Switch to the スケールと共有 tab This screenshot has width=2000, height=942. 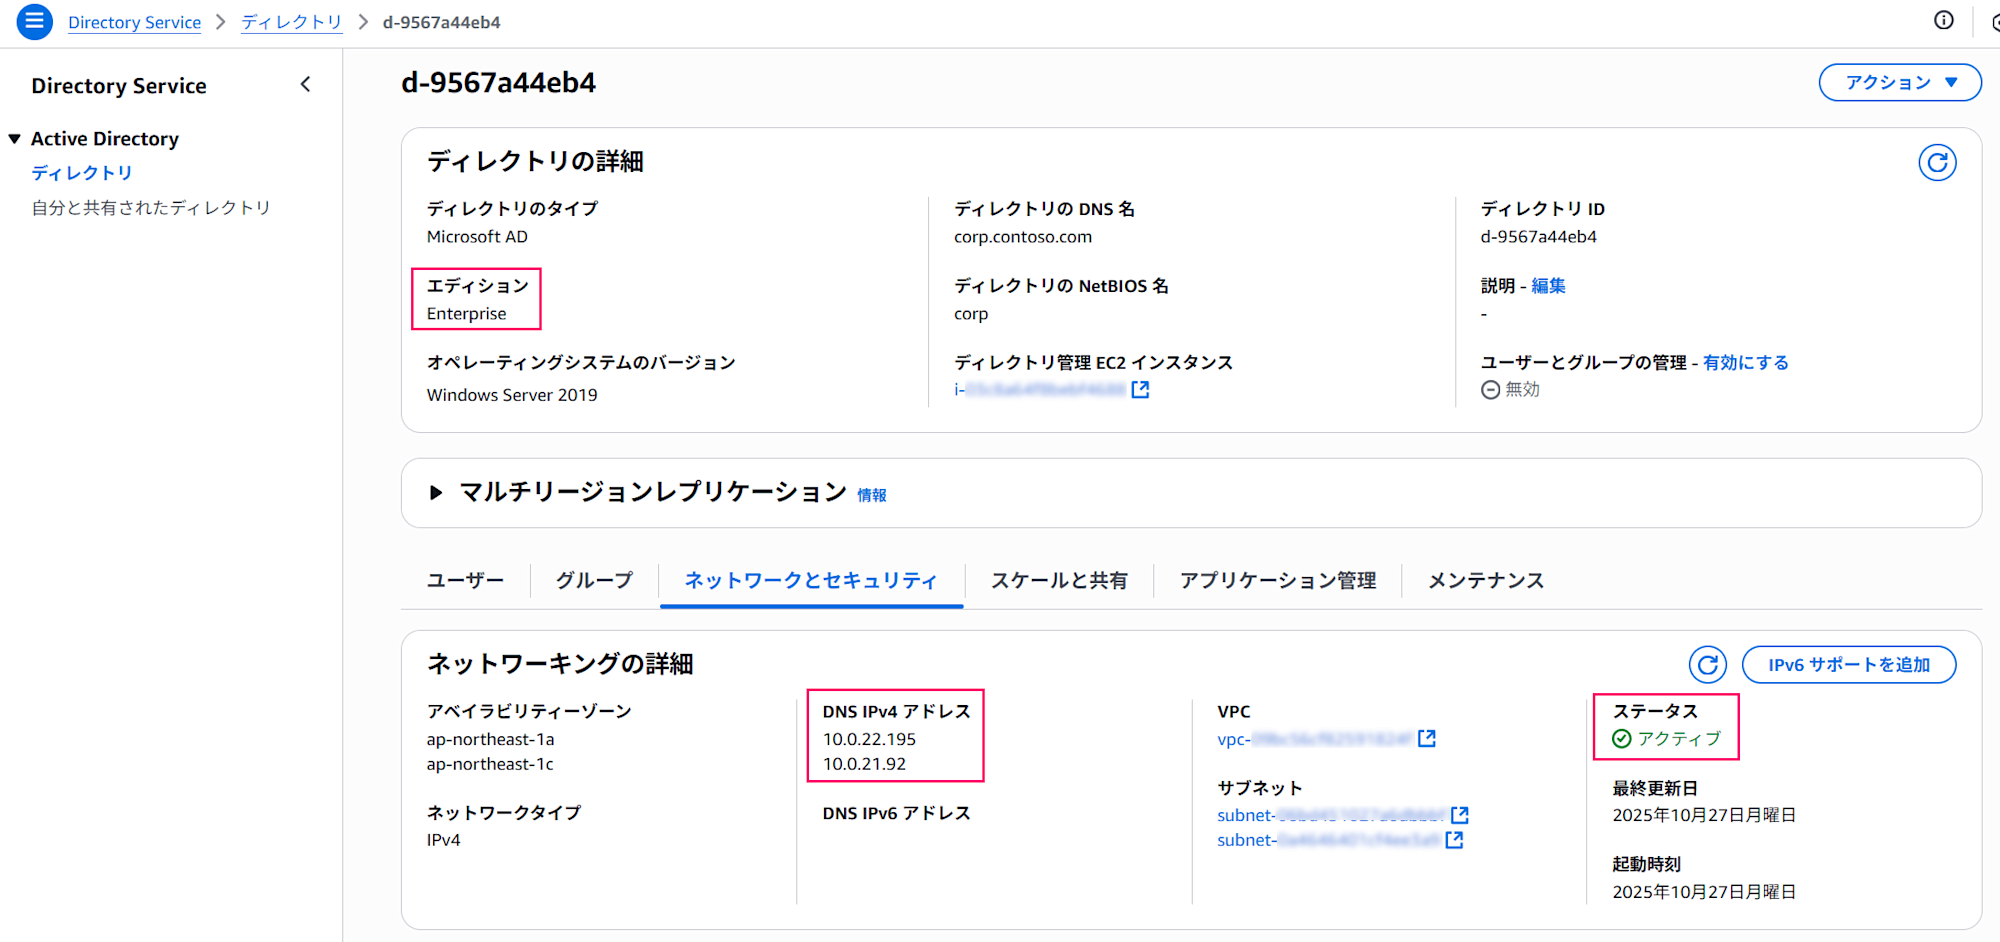click(x=1059, y=580)
